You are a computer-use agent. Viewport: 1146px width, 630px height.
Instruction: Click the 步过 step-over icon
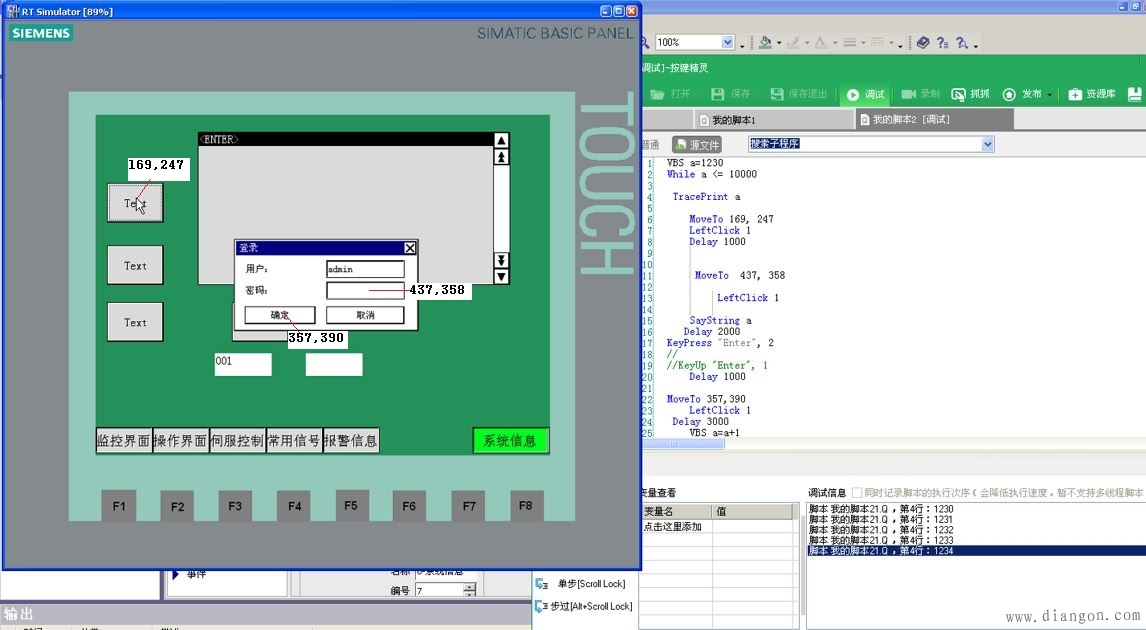(x=541, y=606)
